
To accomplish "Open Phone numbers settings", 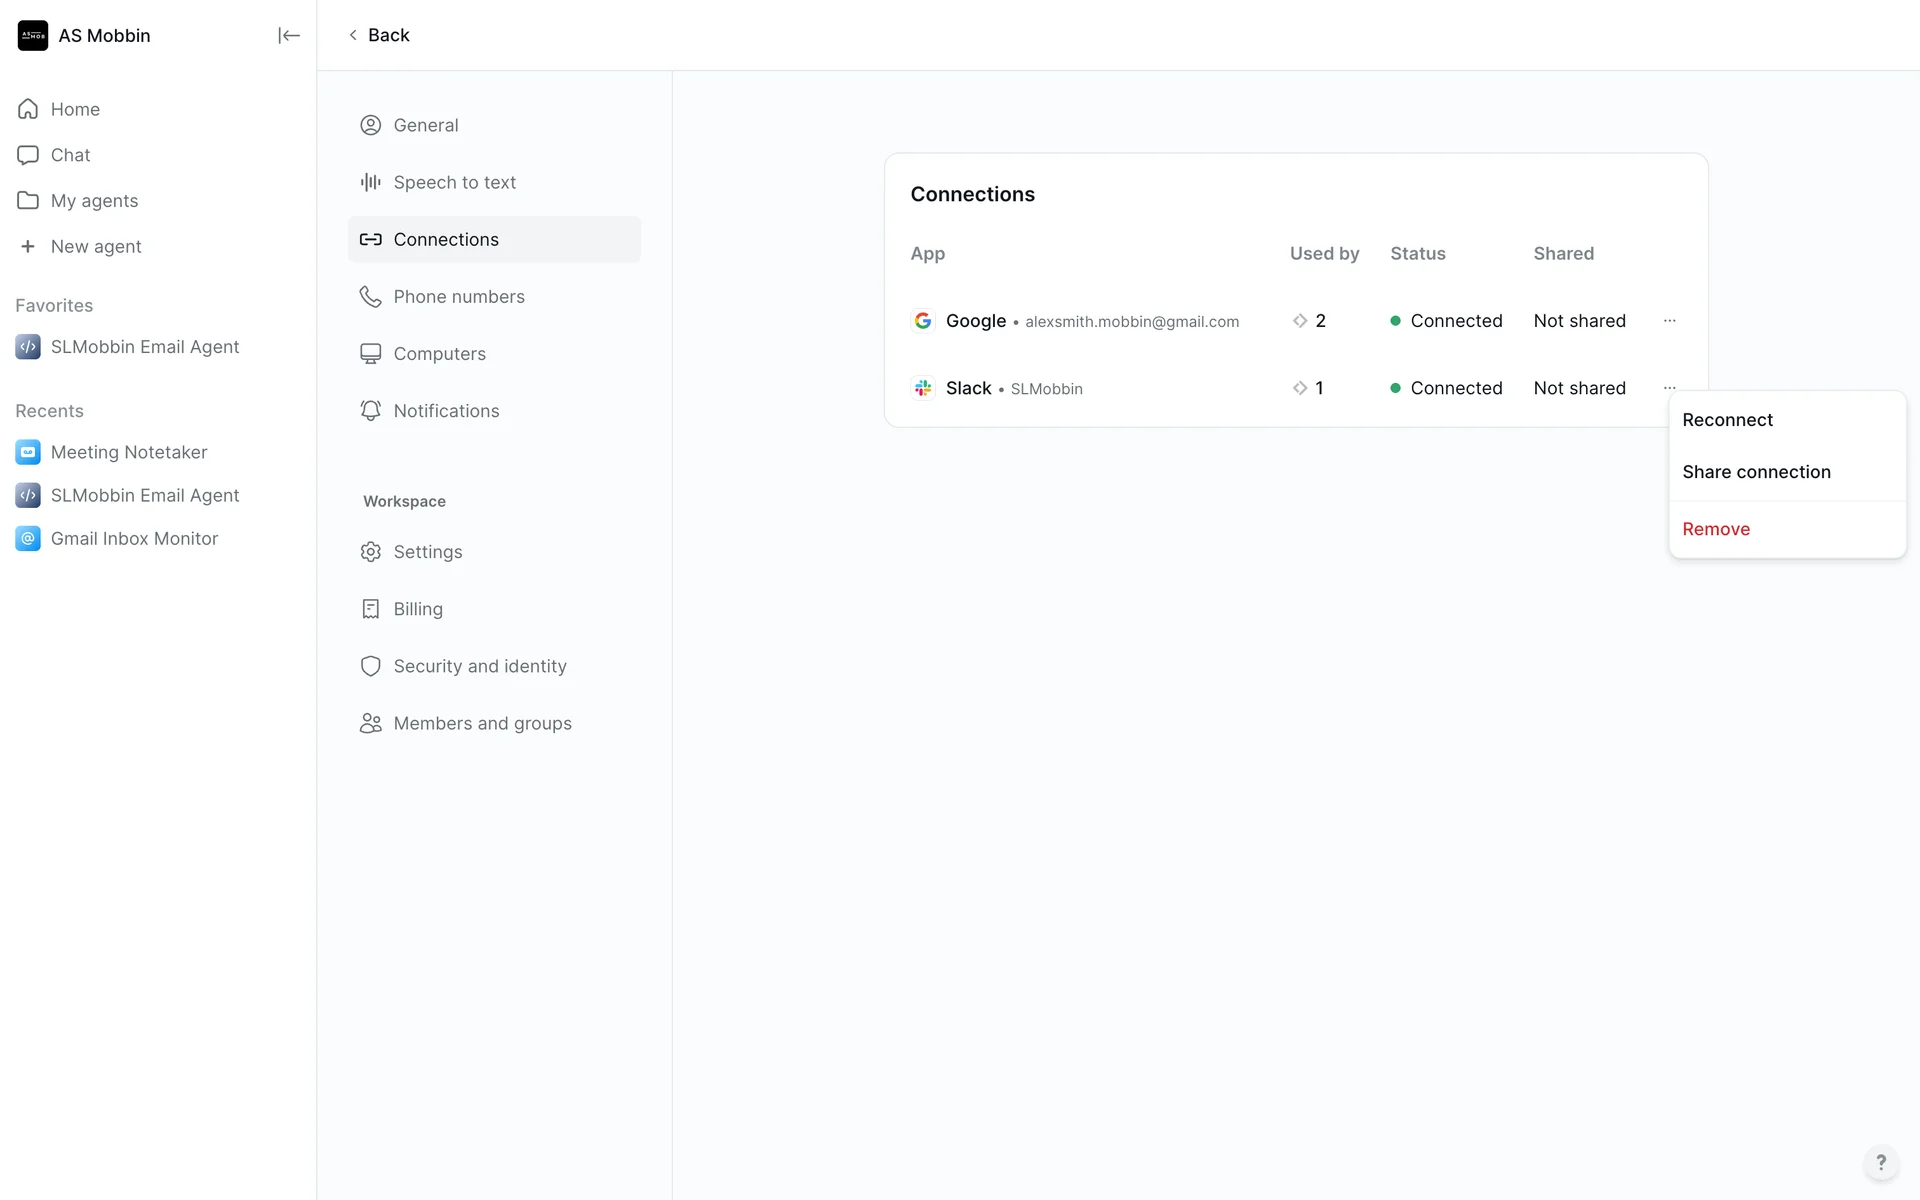I will [458, 297].
